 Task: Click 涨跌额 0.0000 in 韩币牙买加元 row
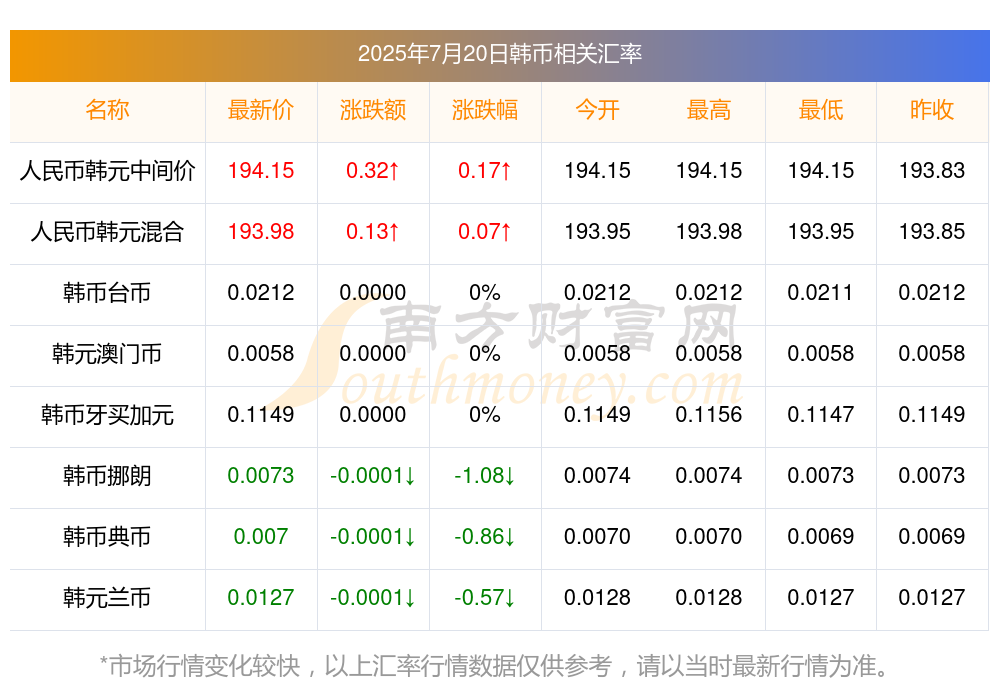pyautogui.click(x=373, y=415)
